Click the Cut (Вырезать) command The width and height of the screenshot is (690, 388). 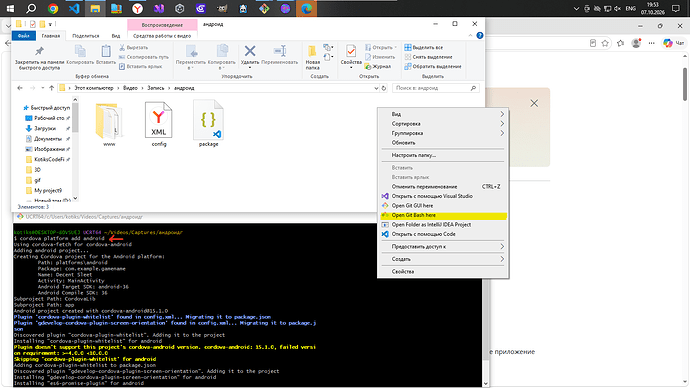click(134, 48)
